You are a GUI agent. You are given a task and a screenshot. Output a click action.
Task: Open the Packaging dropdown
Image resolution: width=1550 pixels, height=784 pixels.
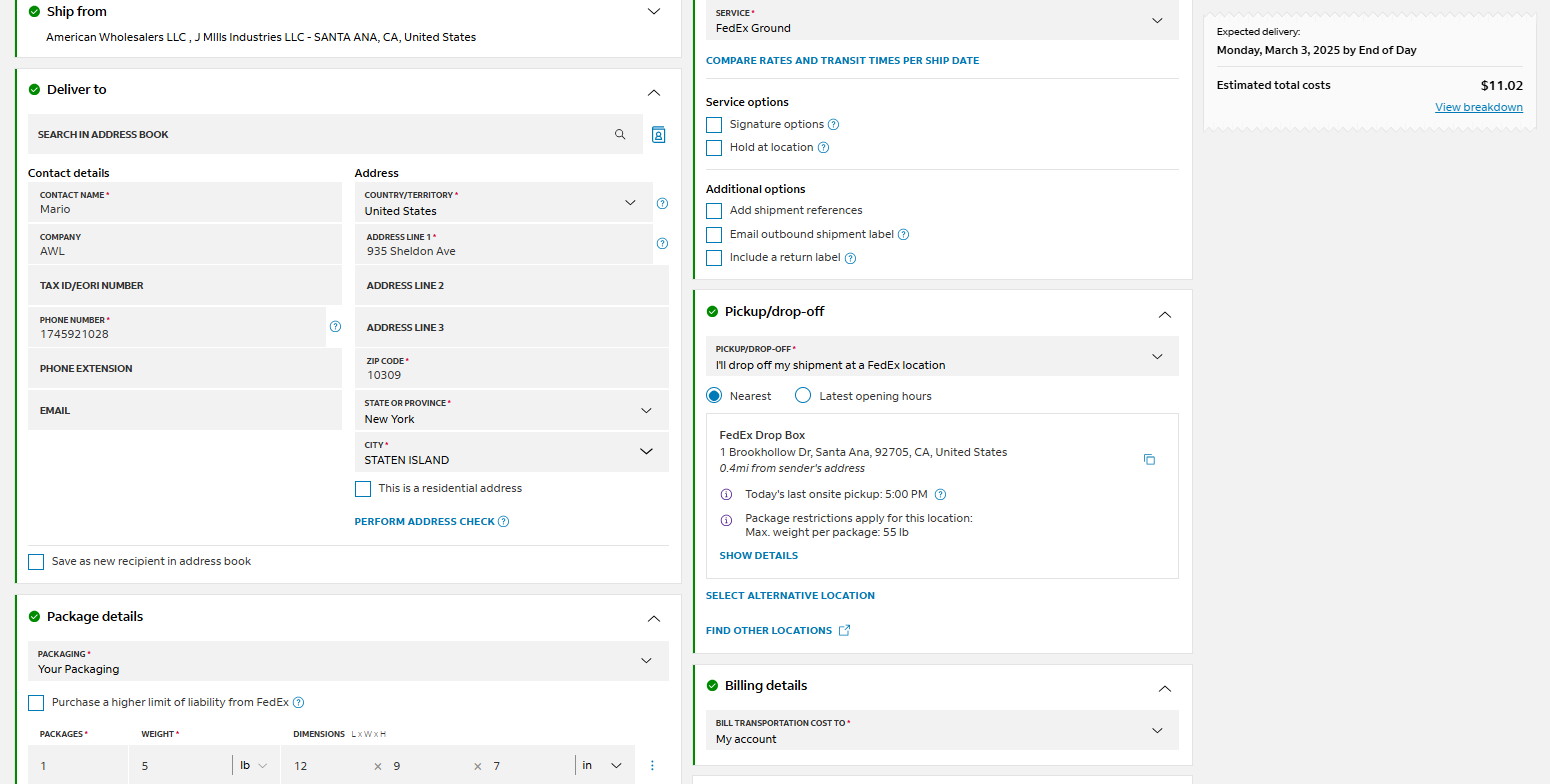(x=348, y=661)
